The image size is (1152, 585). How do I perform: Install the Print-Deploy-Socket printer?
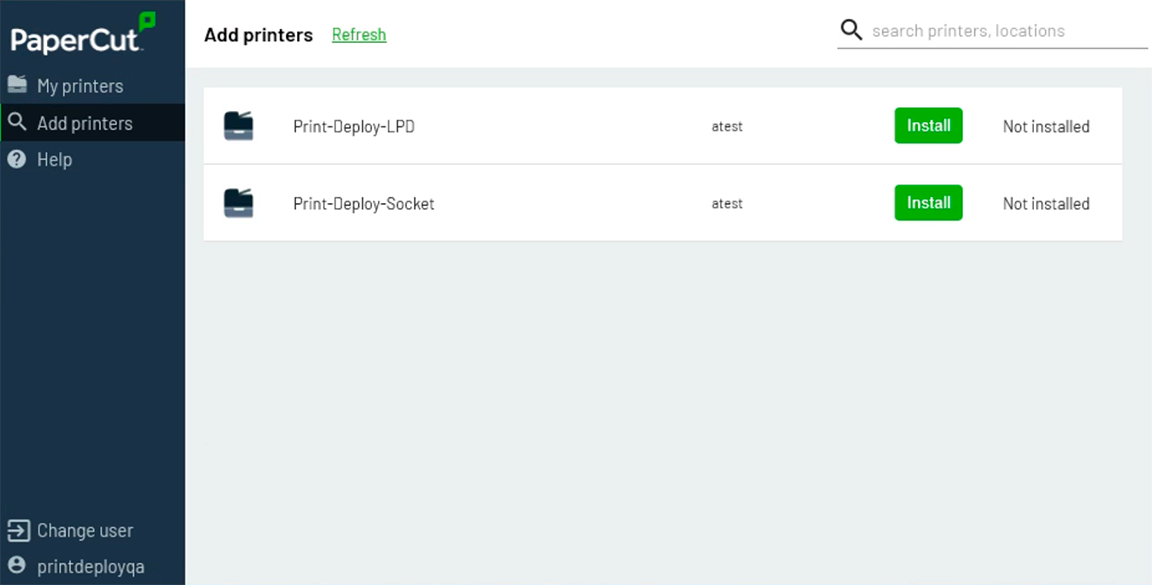coord(928,203)
